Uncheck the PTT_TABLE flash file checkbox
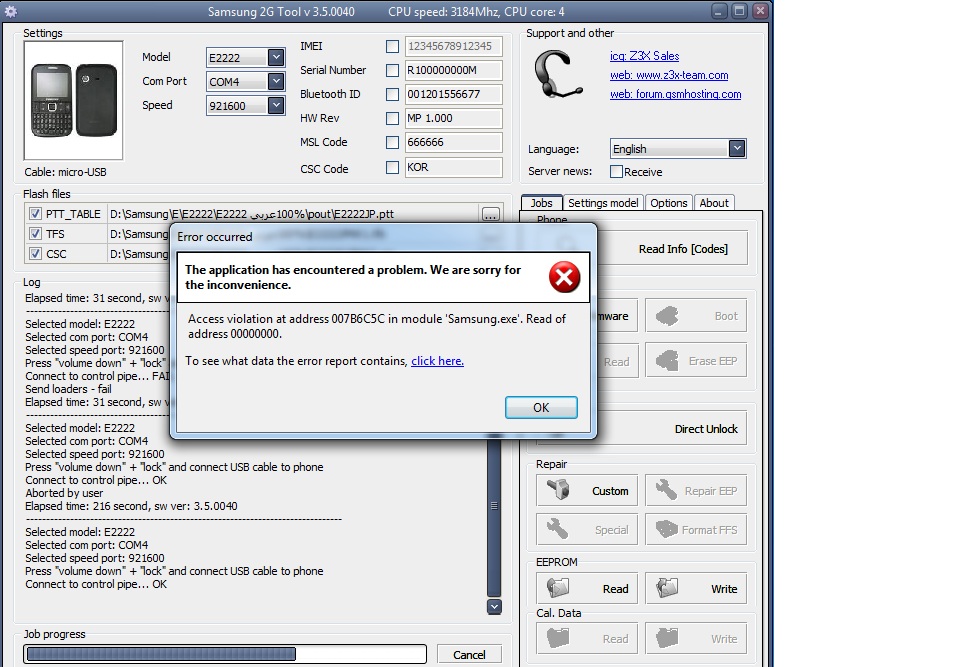The image size is (960, 667). coord(36,214)
